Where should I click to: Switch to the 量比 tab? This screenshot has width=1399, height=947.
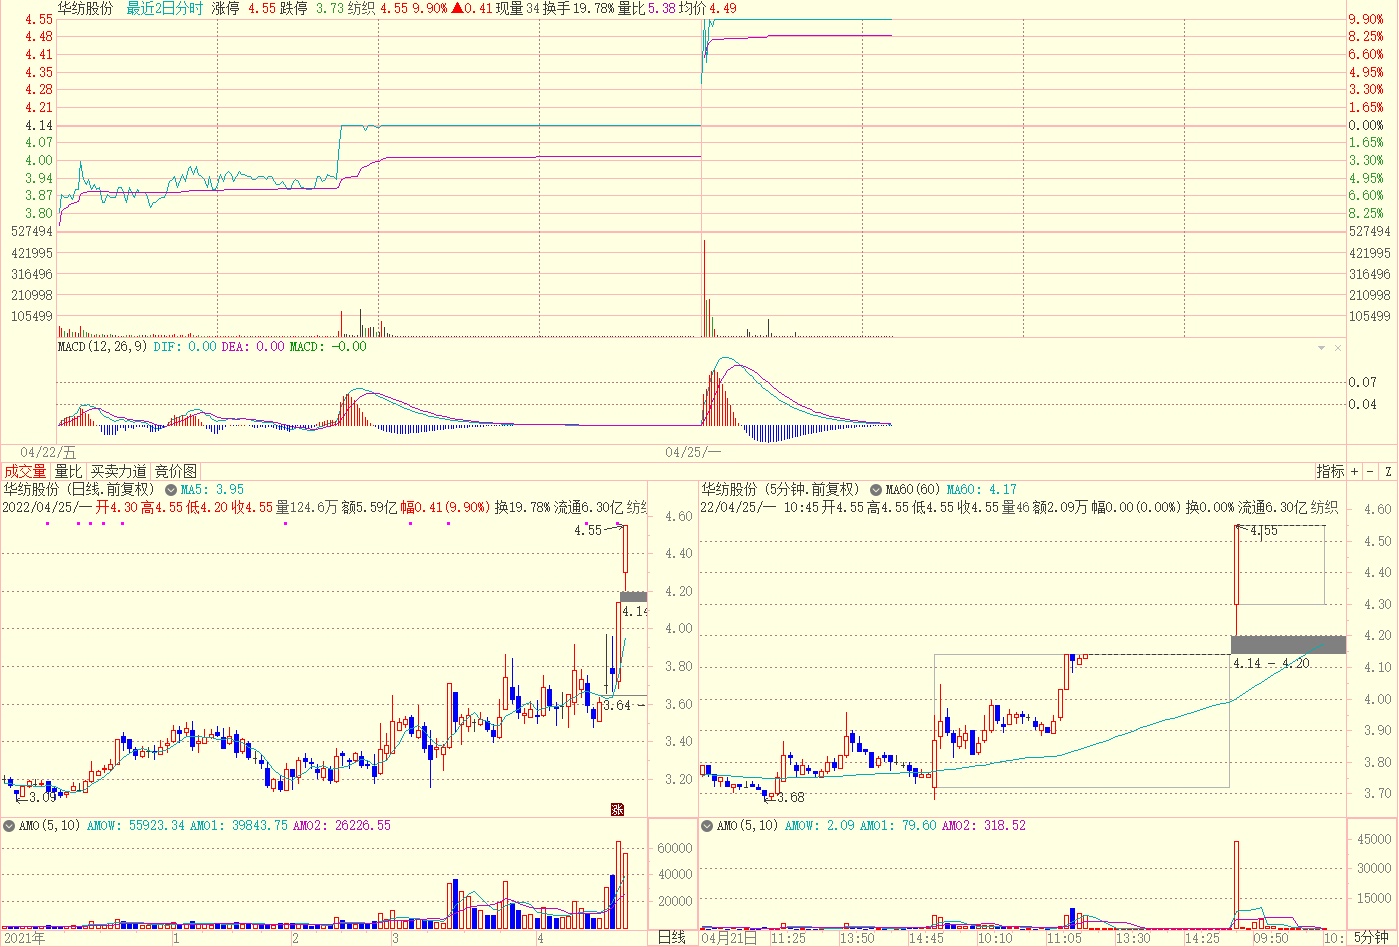69,471
